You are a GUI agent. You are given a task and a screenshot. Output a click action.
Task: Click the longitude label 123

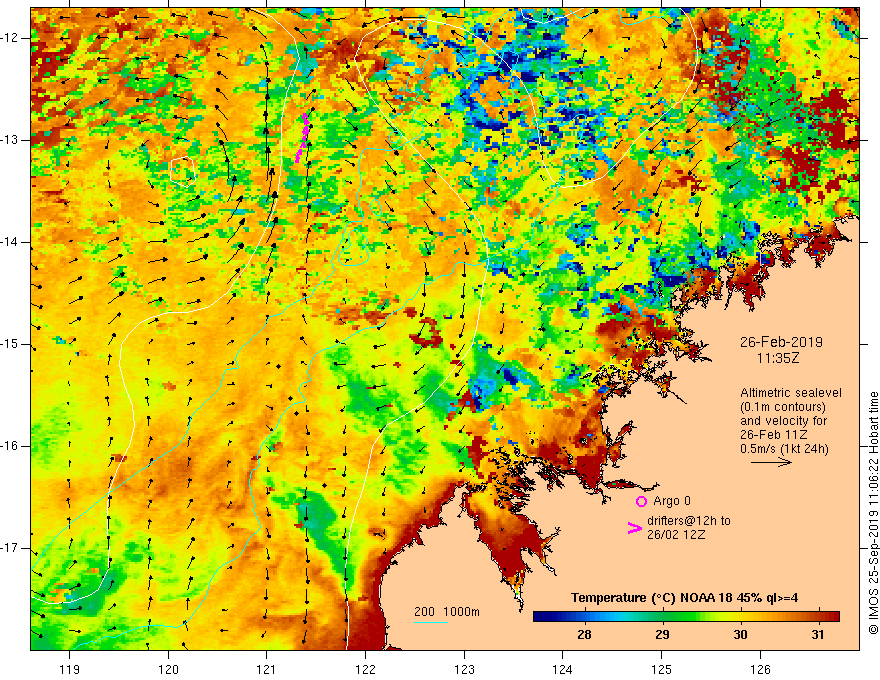(x=464, y=669)
